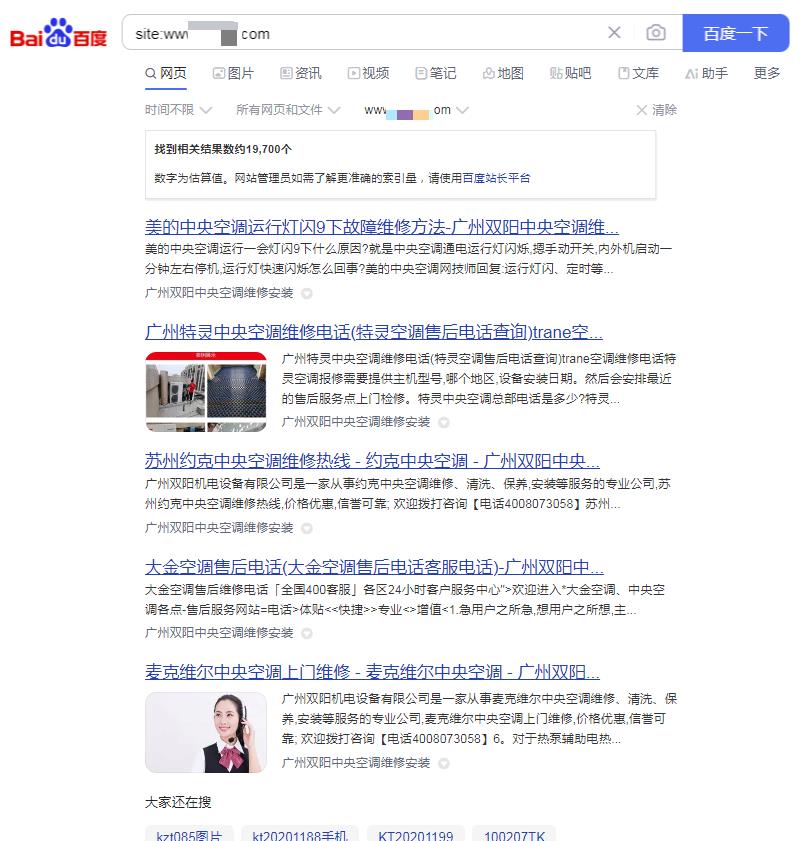
Task: Click 清除 to clear filters
Action: coord(656,110)
